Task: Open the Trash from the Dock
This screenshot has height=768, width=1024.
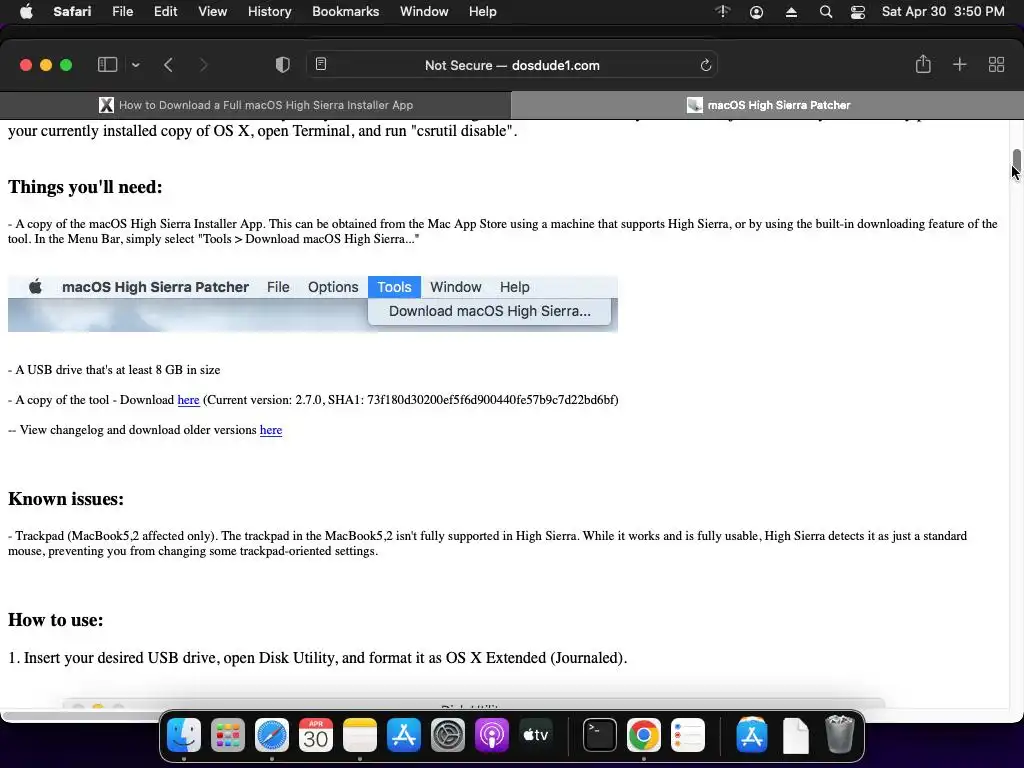Action: point(840,735)
